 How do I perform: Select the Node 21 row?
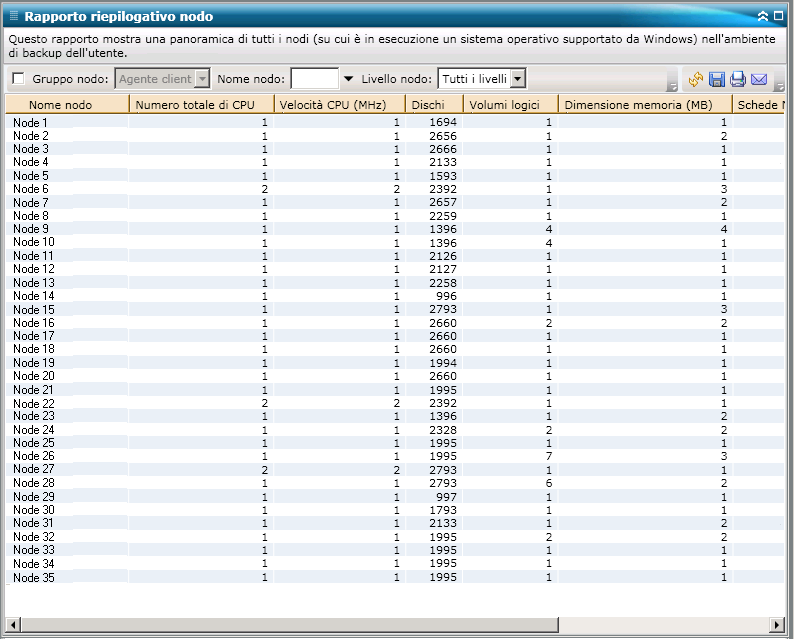395,390
